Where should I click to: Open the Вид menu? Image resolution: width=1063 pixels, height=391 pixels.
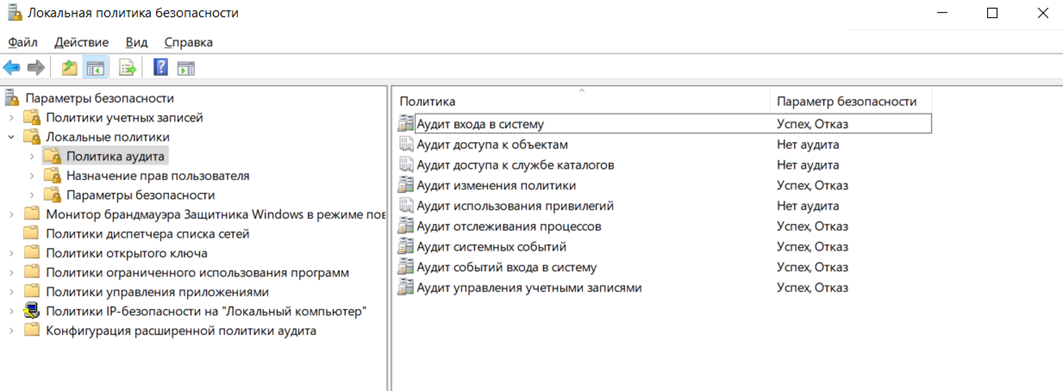(x=137, y=42)
